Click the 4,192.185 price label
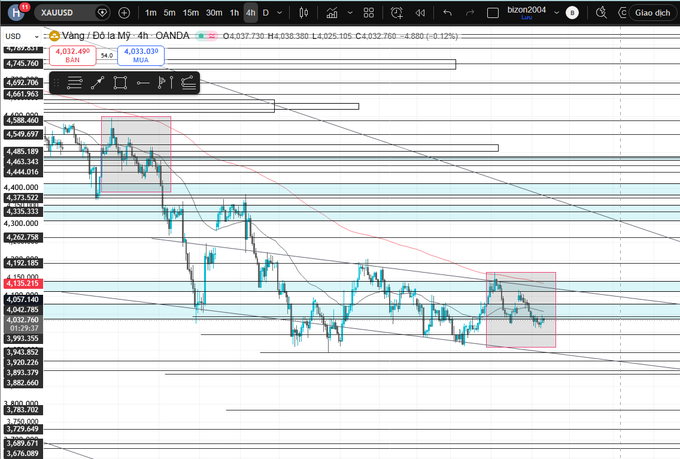680x459 pixels. (23, 263)
